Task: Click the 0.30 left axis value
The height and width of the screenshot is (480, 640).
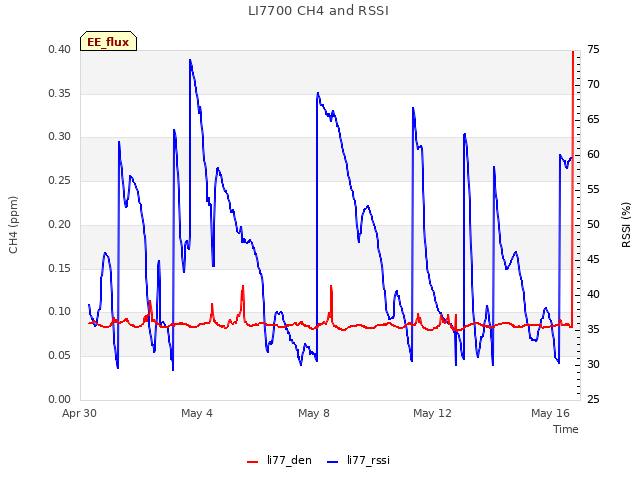Action: (60, 137)
